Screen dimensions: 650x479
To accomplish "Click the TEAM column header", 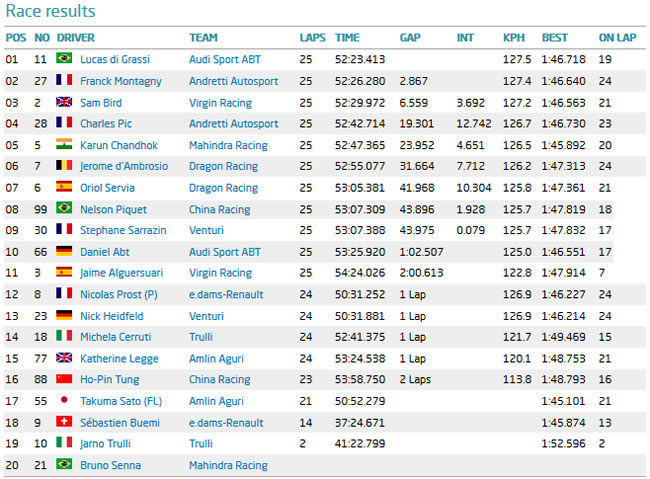I will tap(204, 38).
